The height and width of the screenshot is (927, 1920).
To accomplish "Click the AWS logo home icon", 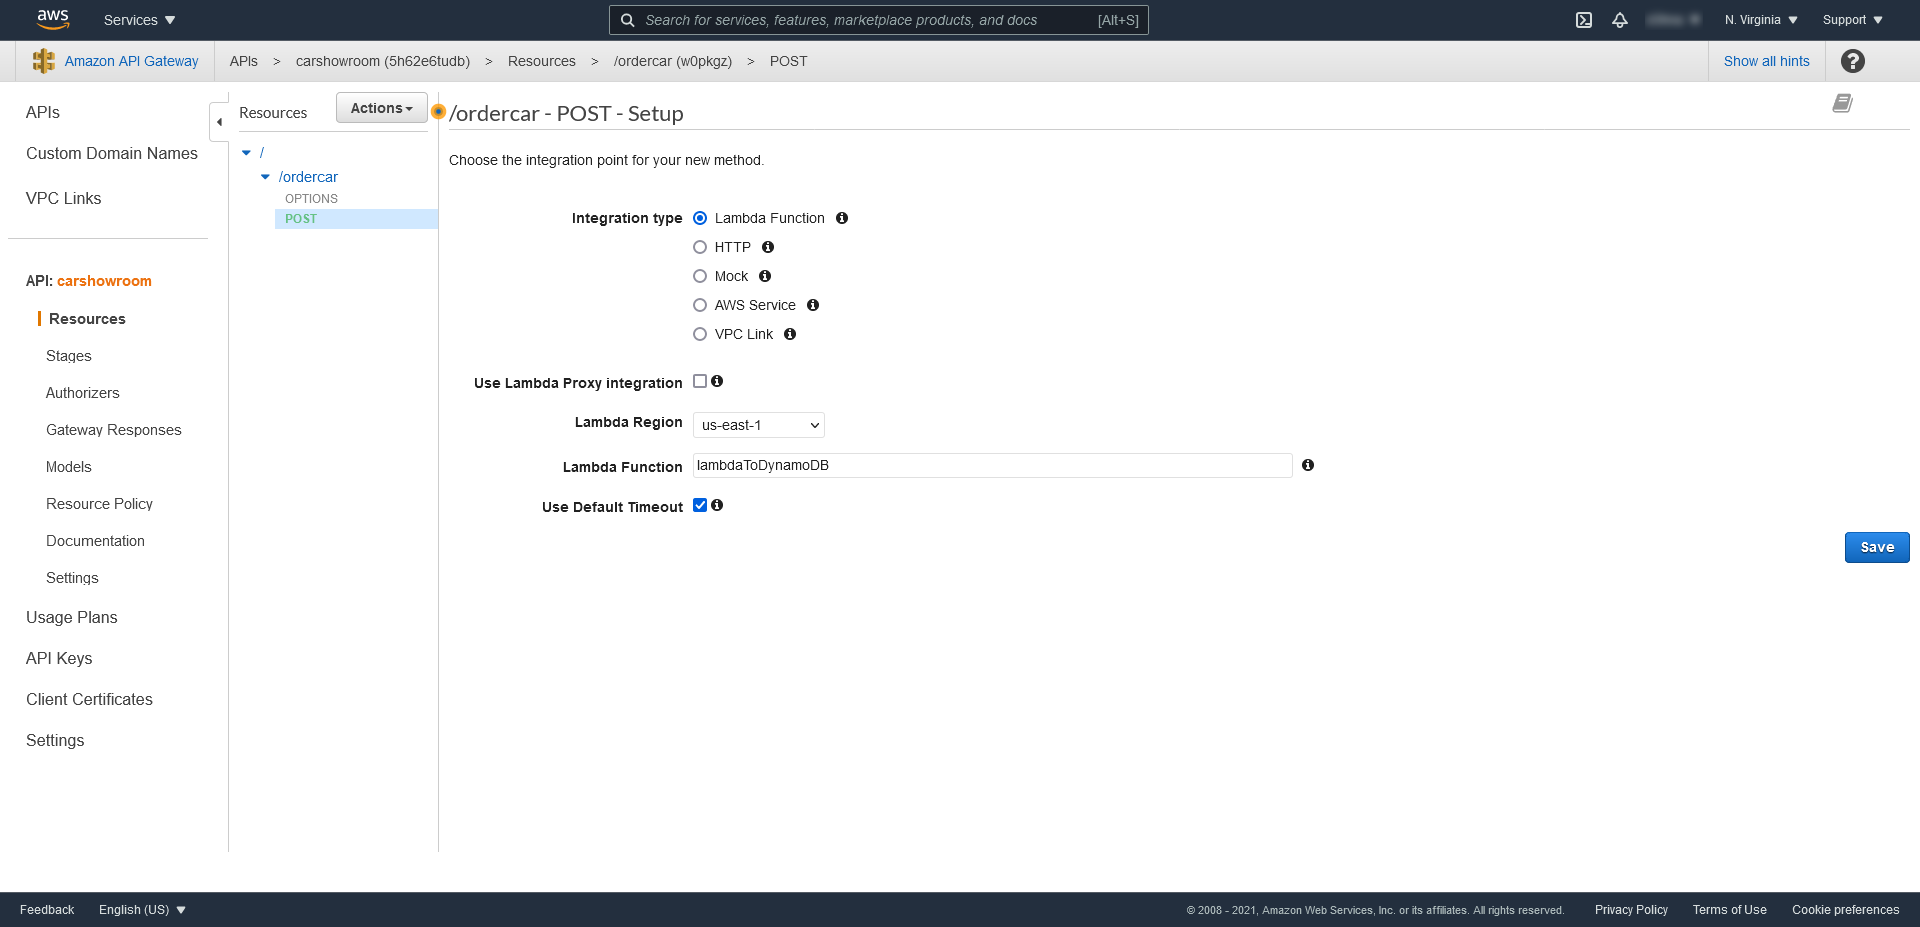I will coord(52,19).
